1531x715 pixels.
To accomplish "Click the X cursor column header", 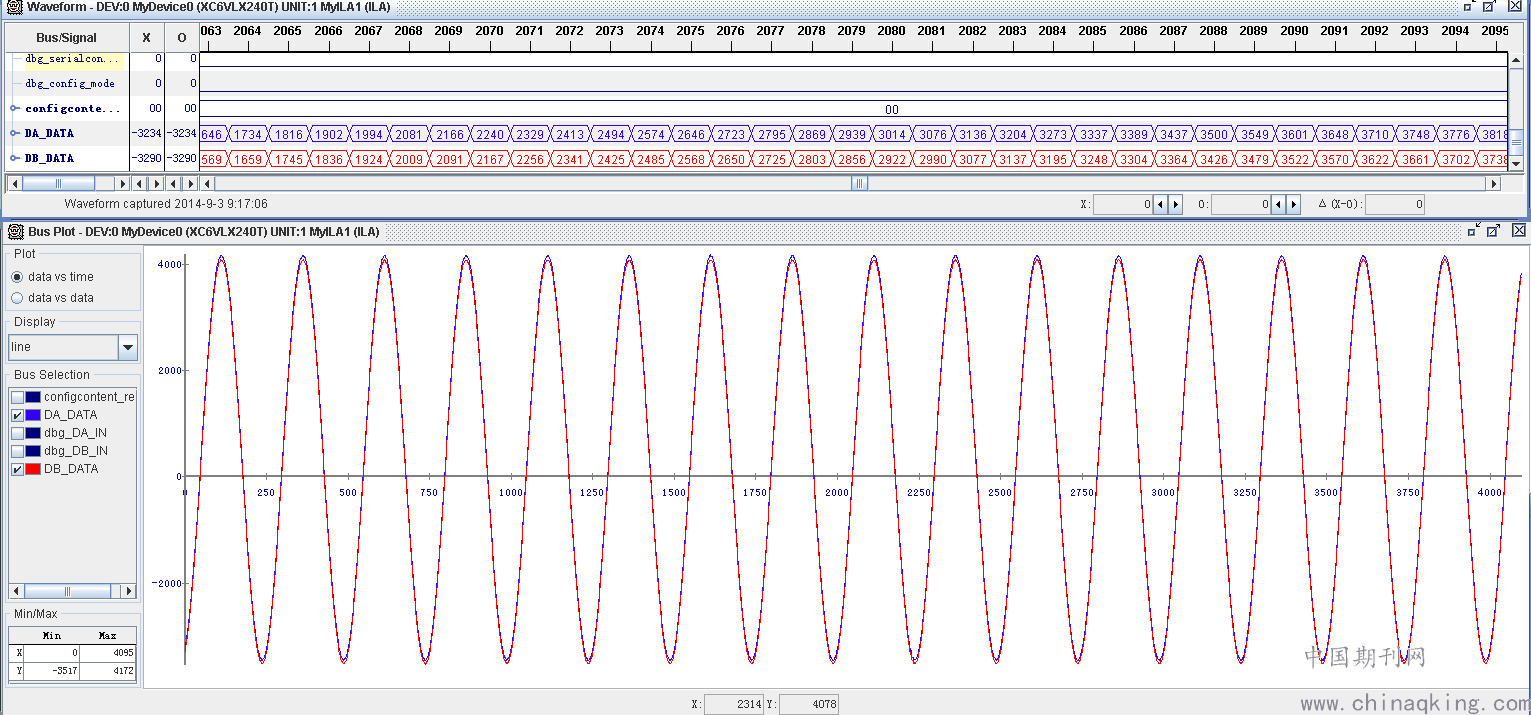I will pos(147,38).
